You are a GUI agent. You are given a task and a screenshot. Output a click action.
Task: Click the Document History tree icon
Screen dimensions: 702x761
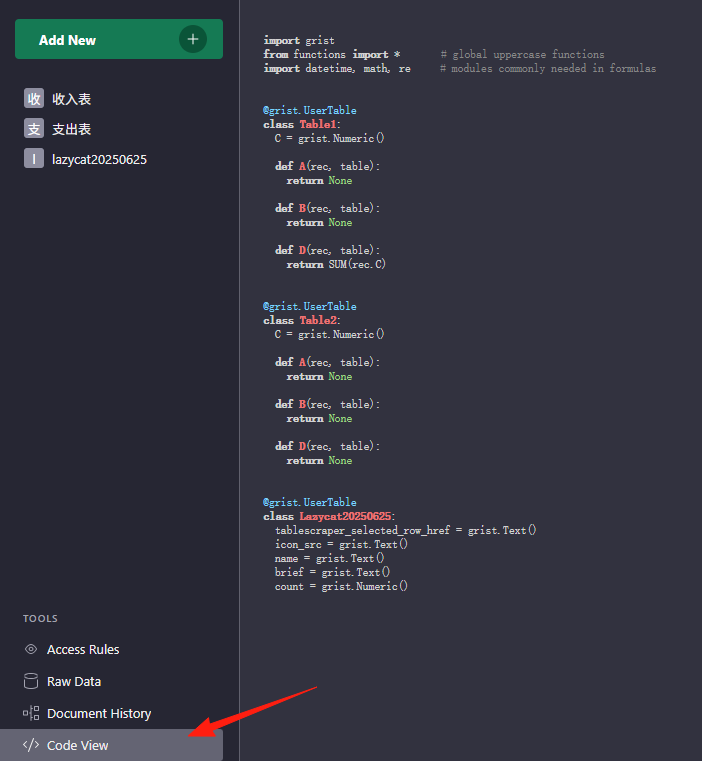(x=31, y=713)
